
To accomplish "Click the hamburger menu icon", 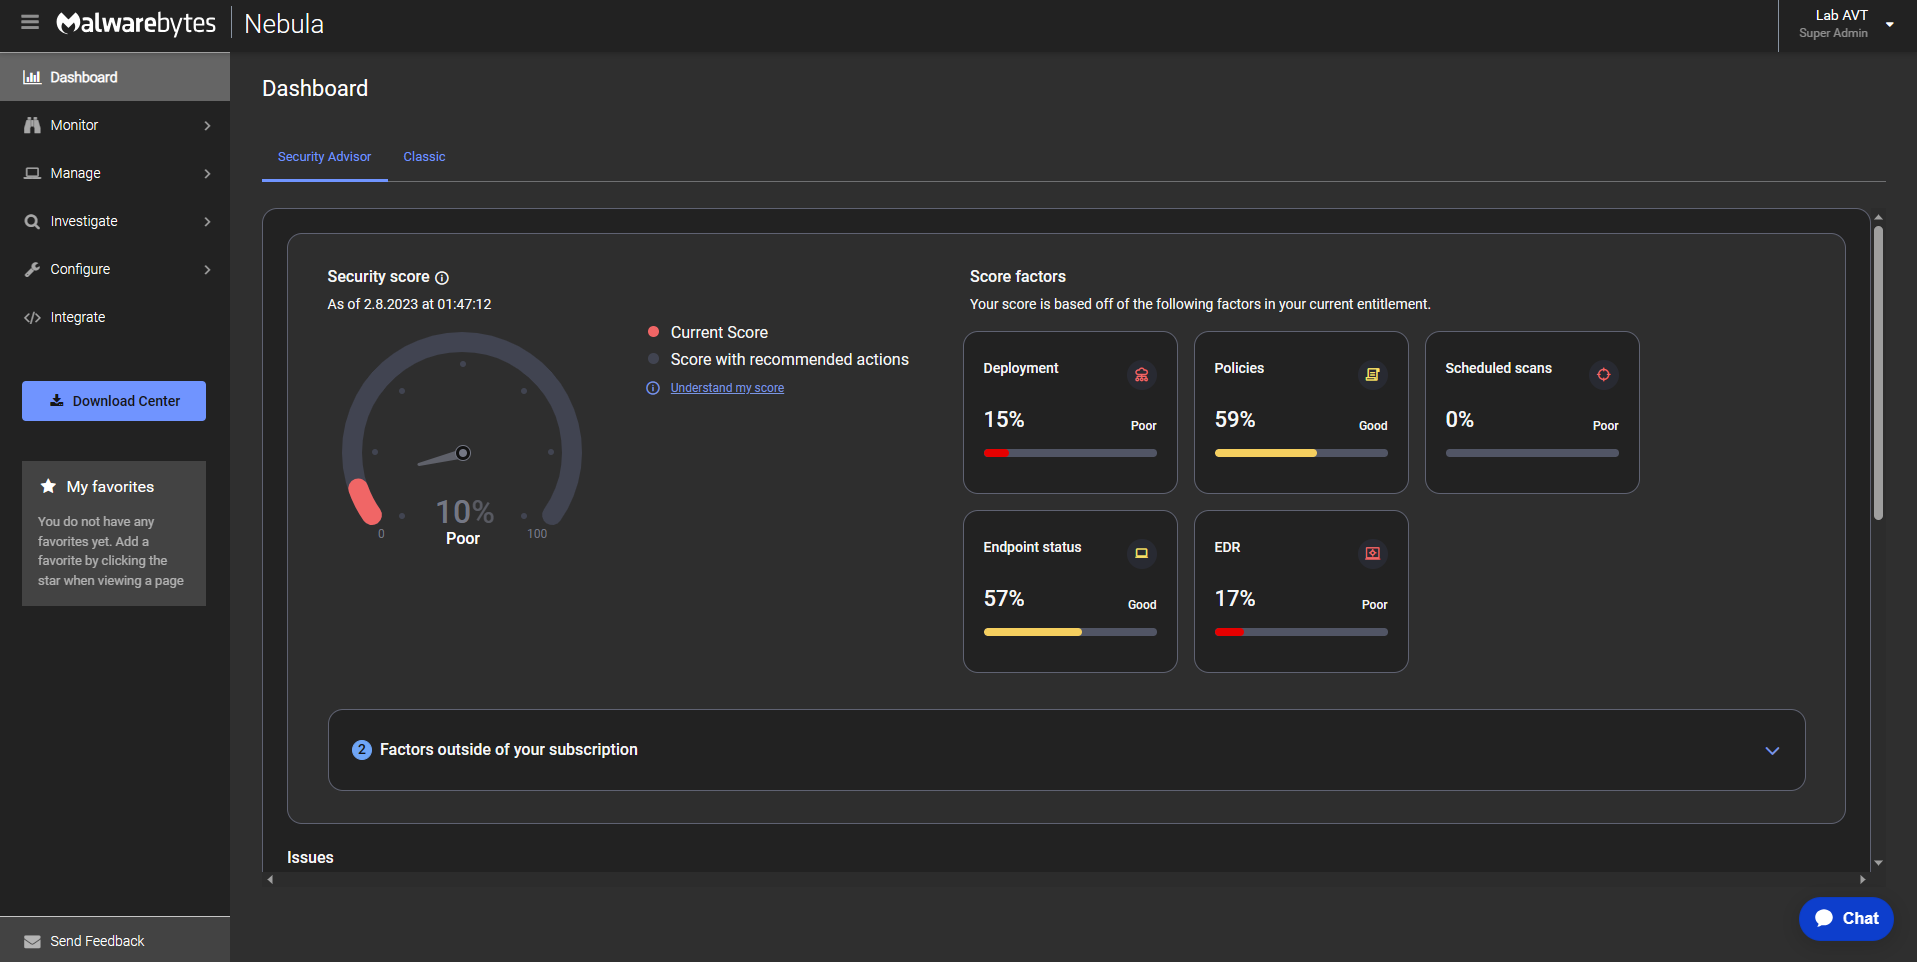I will click(x=30, y=22).
